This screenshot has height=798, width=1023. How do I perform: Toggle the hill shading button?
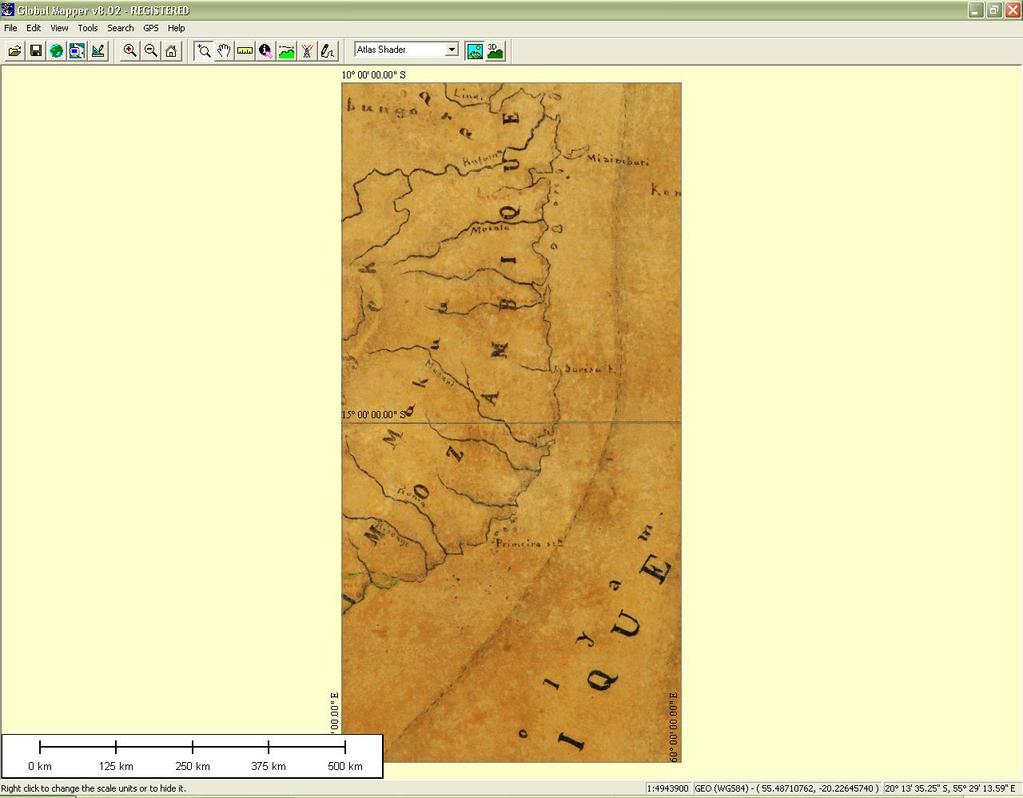coord(474,51)
